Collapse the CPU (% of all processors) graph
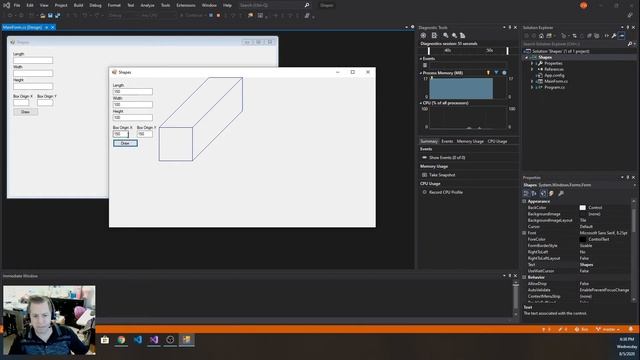 pos(421,103)
